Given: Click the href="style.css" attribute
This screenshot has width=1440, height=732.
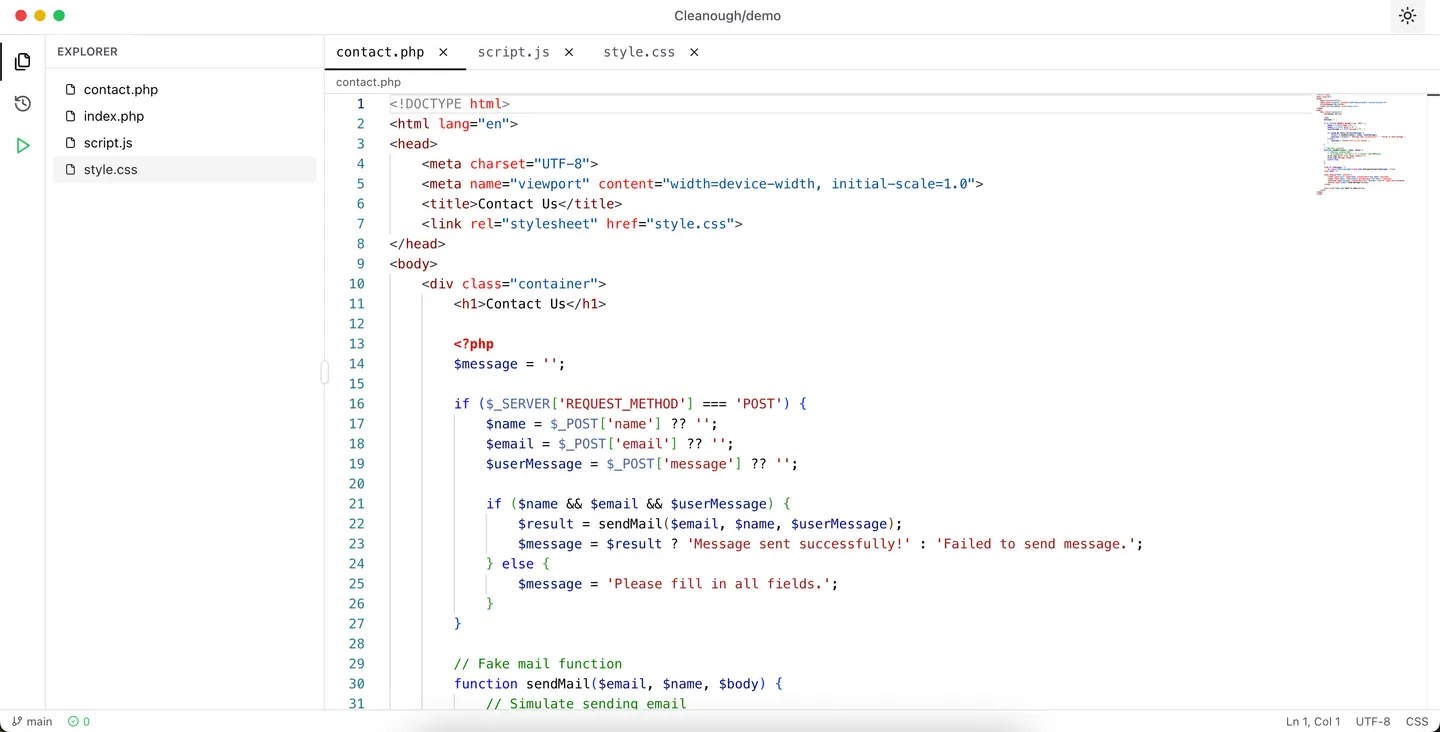Looking at the screenshot, I should pyautogui.click(x=670, y=224).
